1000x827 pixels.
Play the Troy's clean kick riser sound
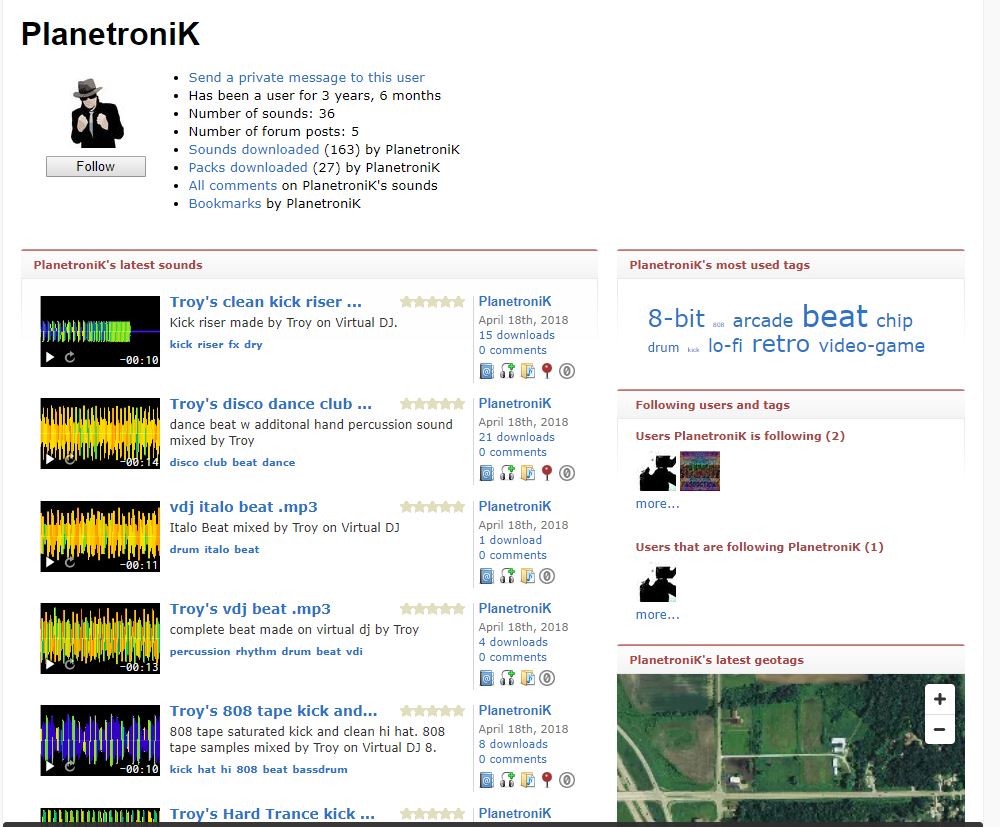click(x=49, y=358)
